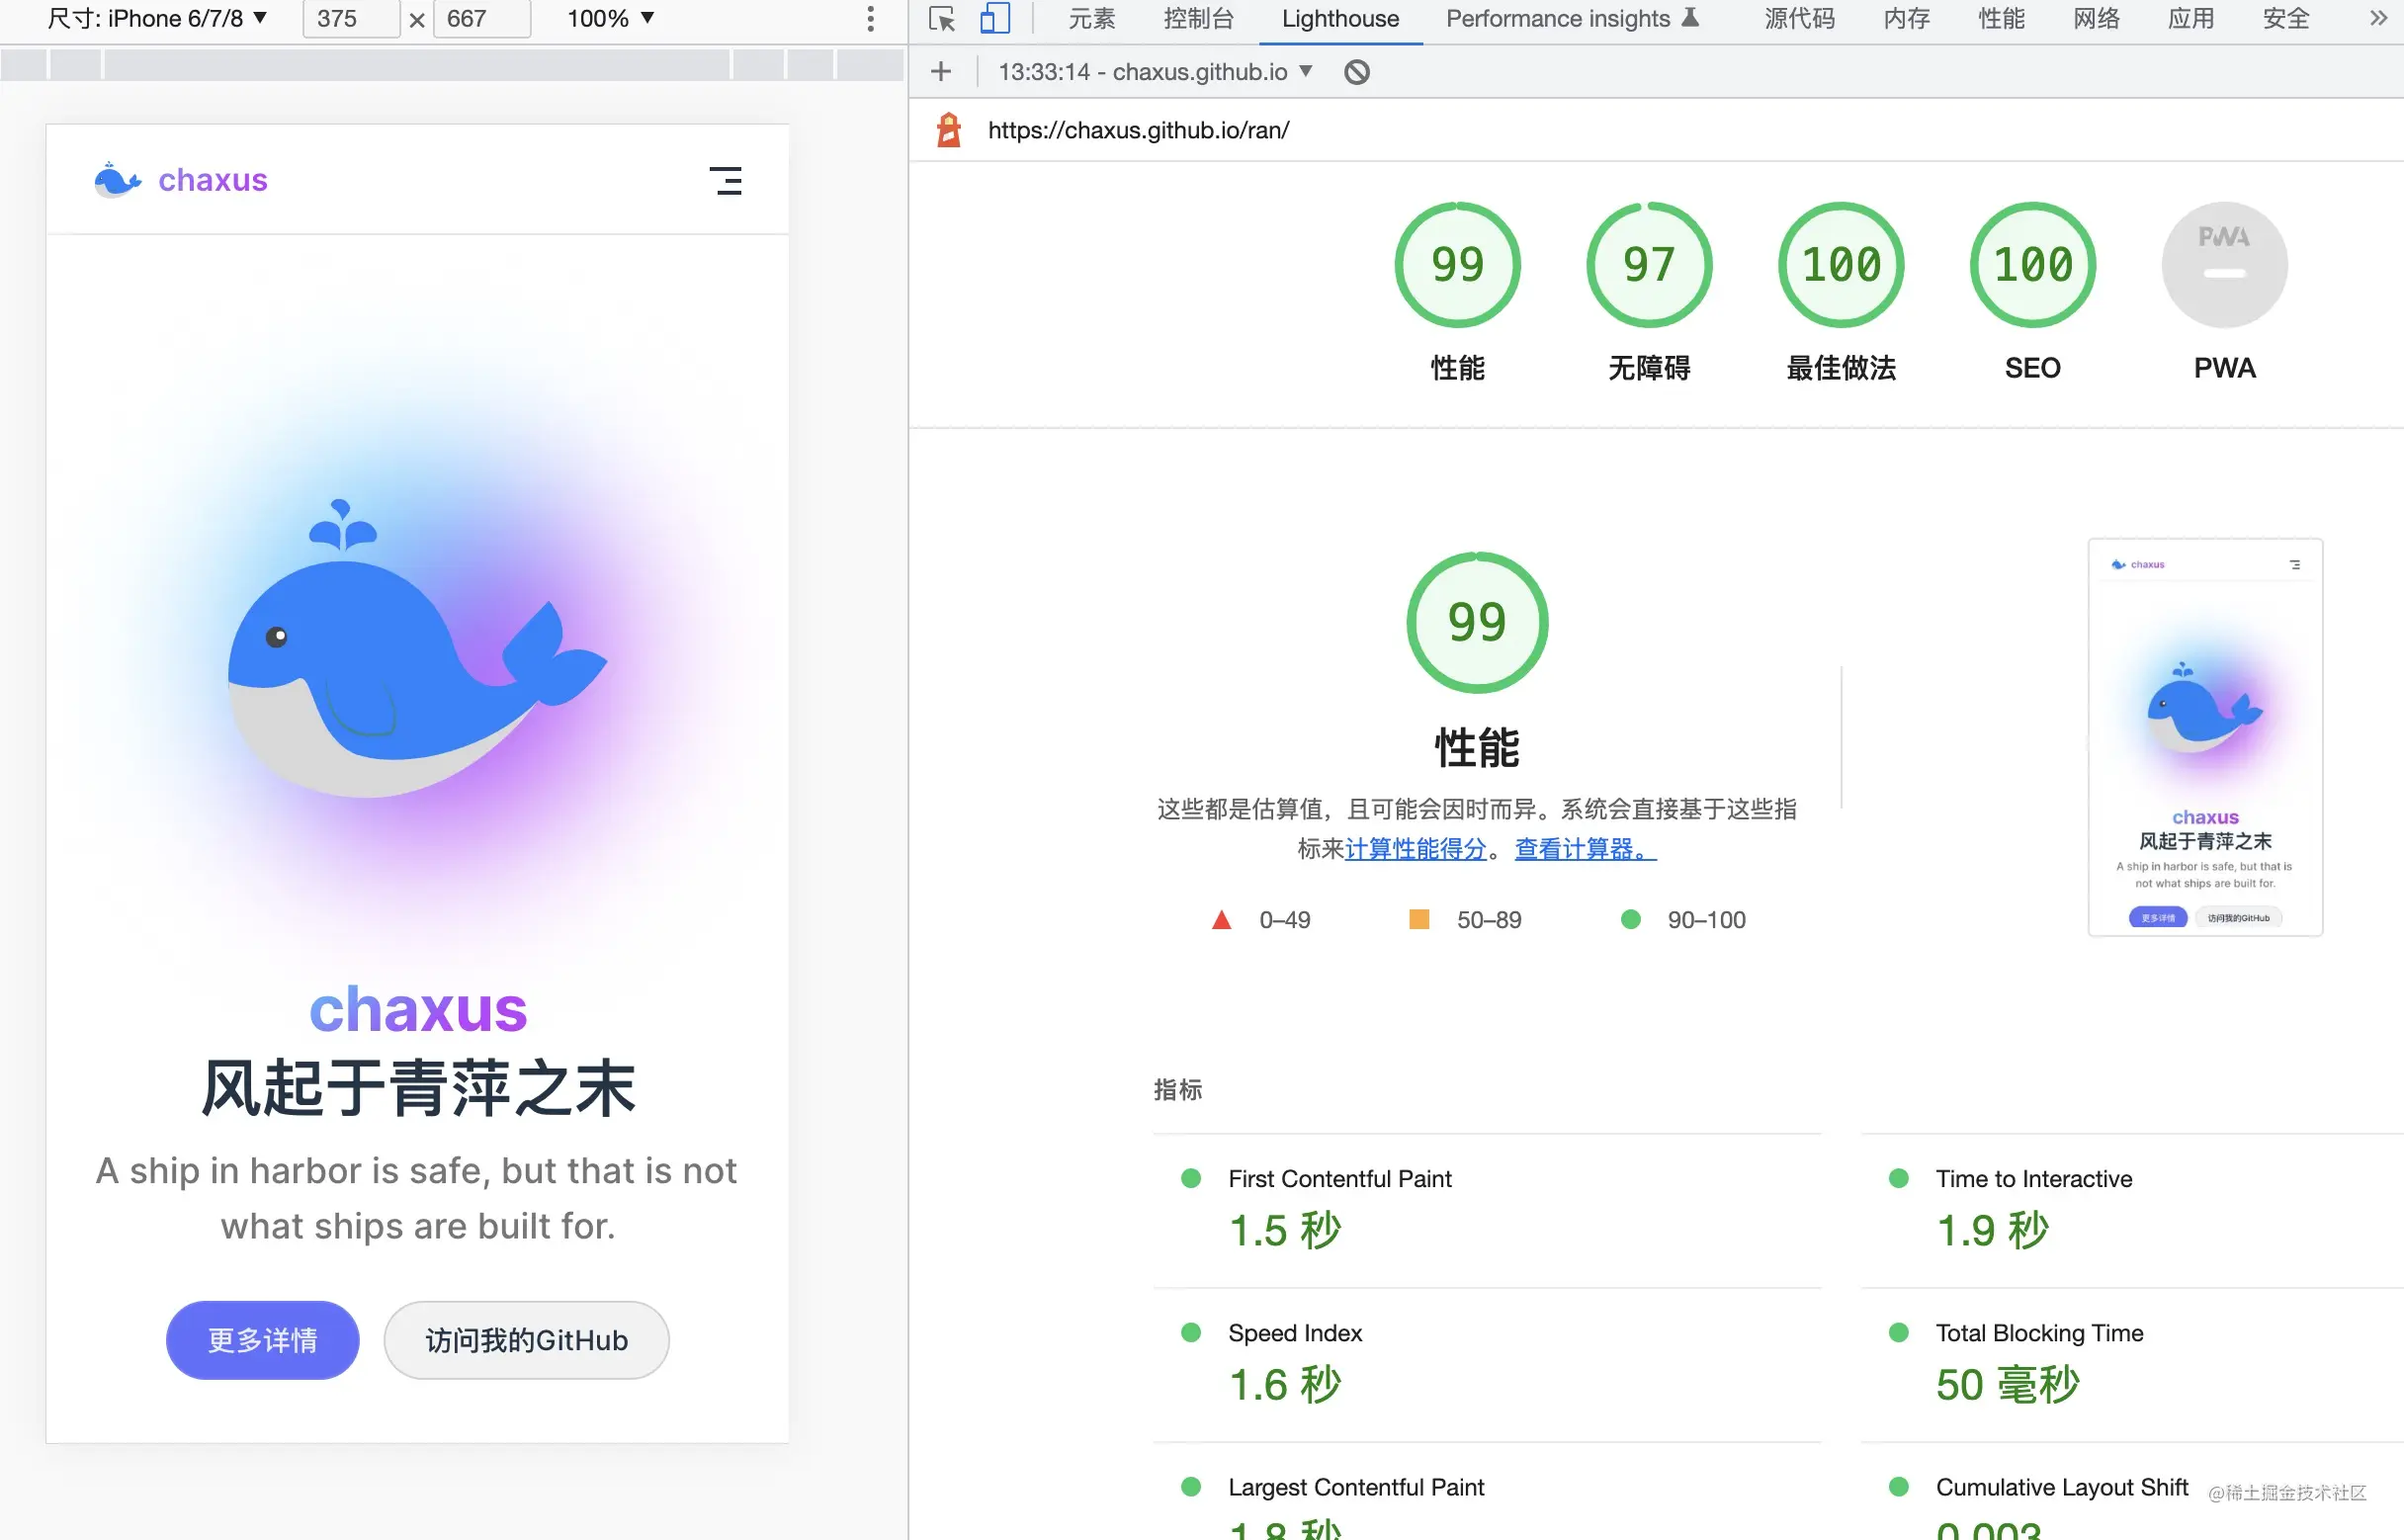The height and width of the screenshot is (1540, 2404).
Task: Click the Lighthouse logo icon beside URL
Action: click(948, 130)
